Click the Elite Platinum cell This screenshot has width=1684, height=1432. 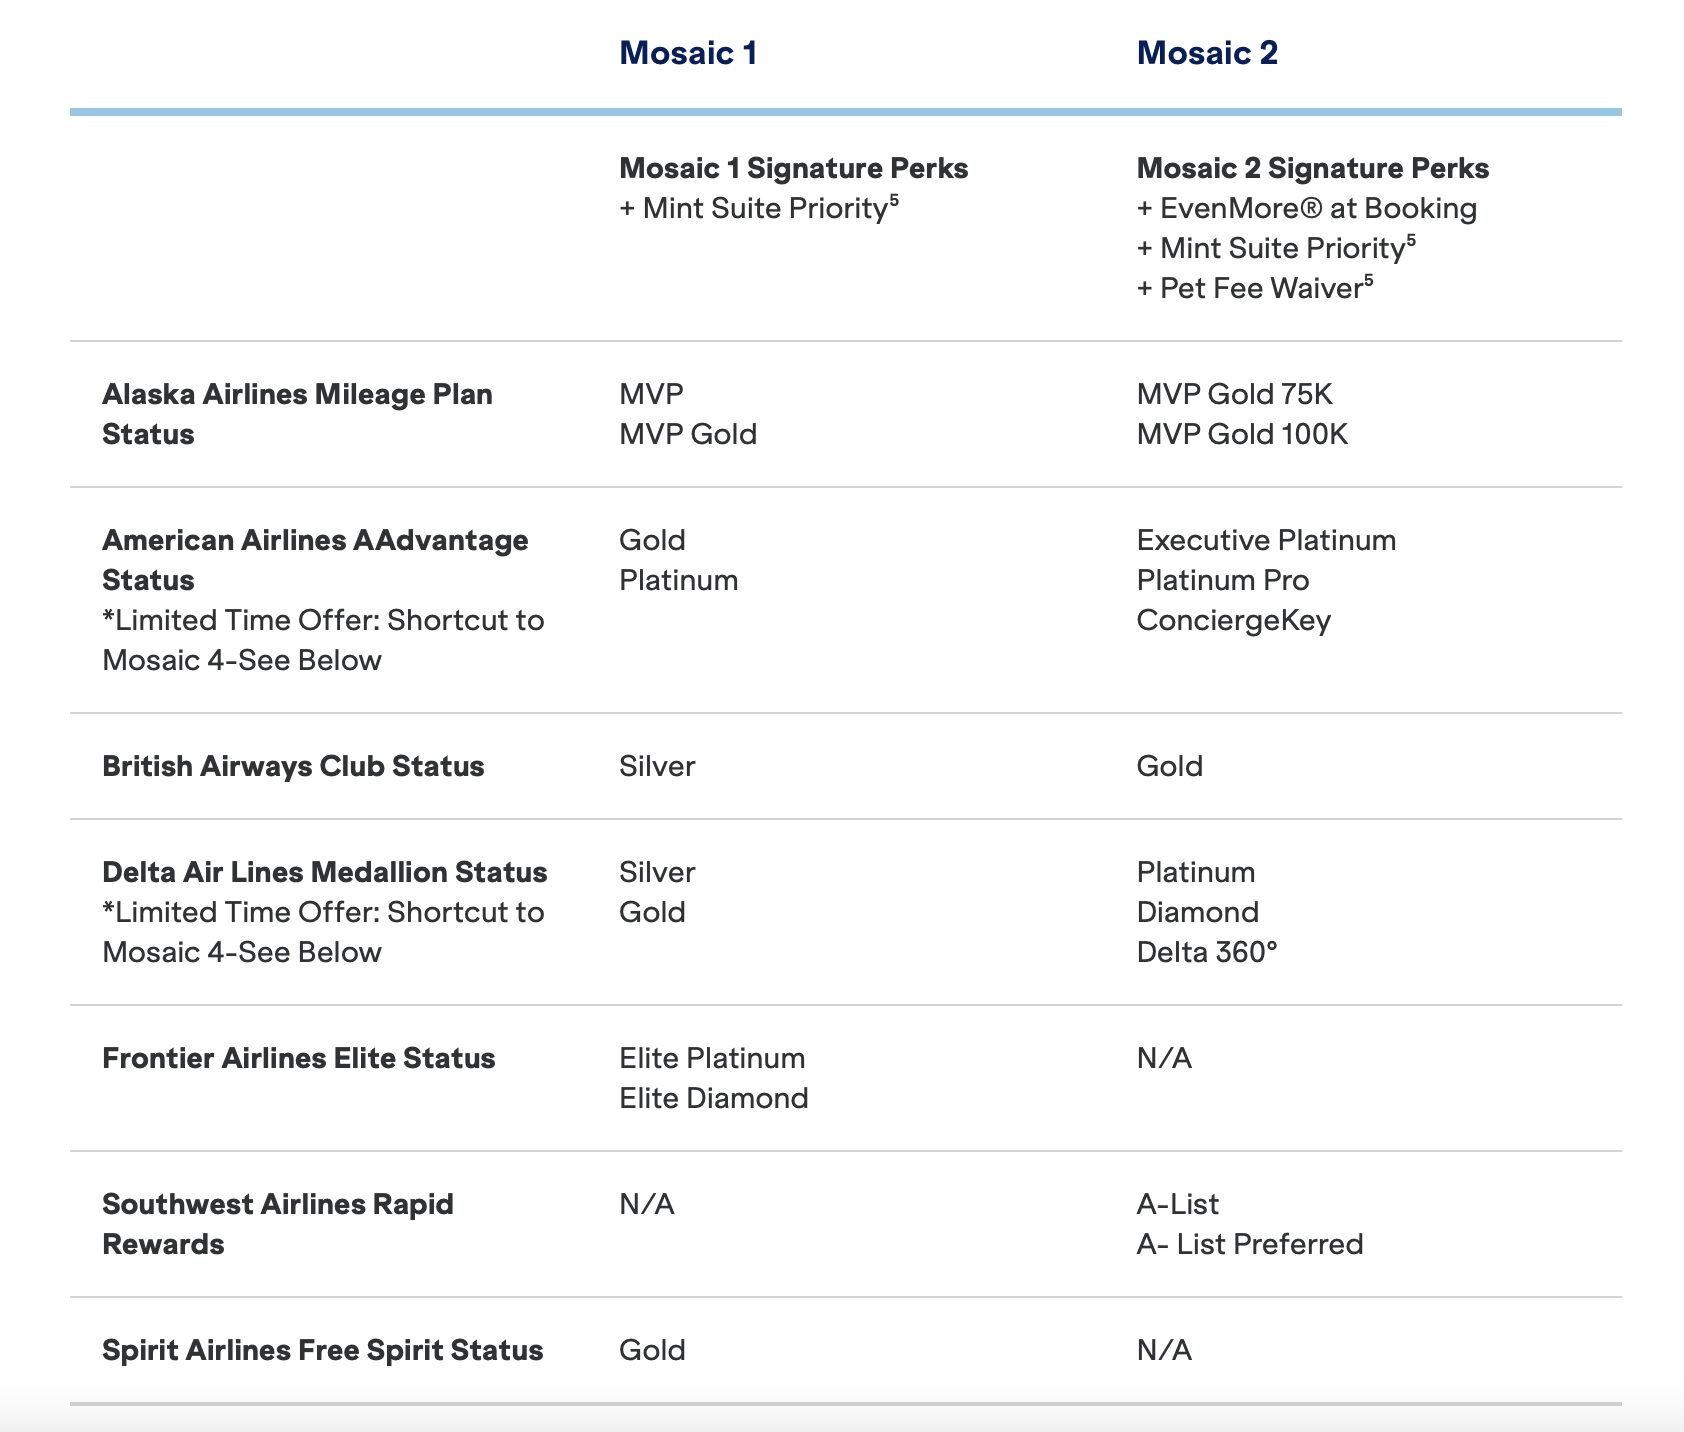coord(712,1058)
